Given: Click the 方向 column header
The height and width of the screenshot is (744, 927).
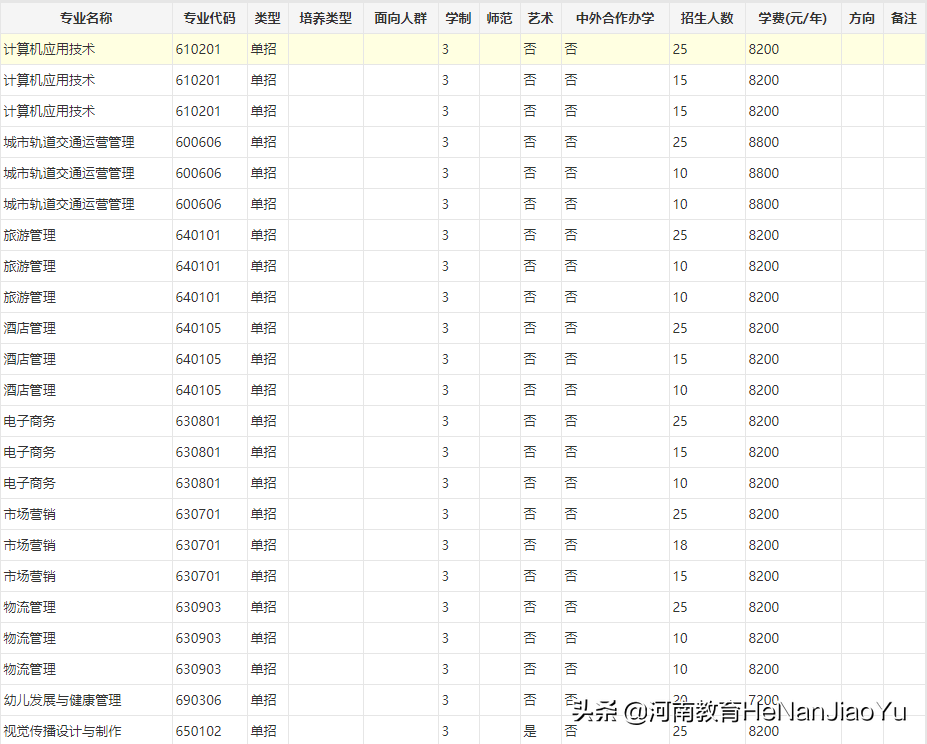Looking at the screenshot, I should (861, 18).
